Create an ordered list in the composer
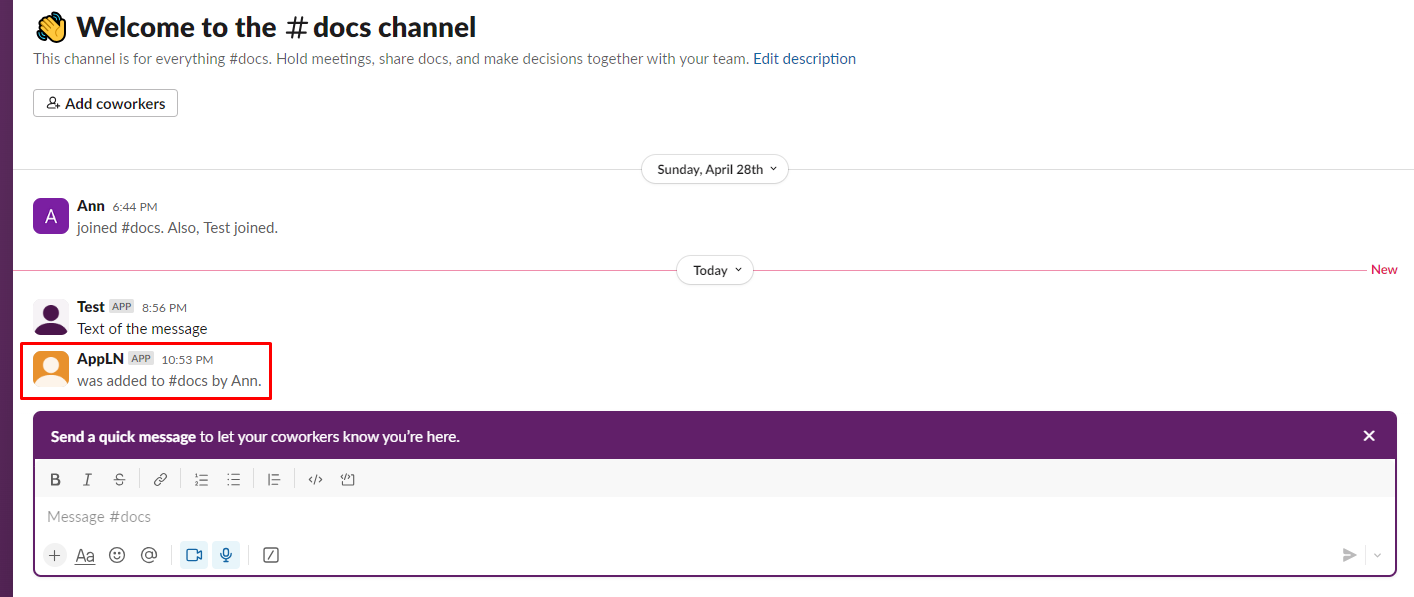Image resolution: width=1414 pixels, height=597 pixels. [201, 479]
